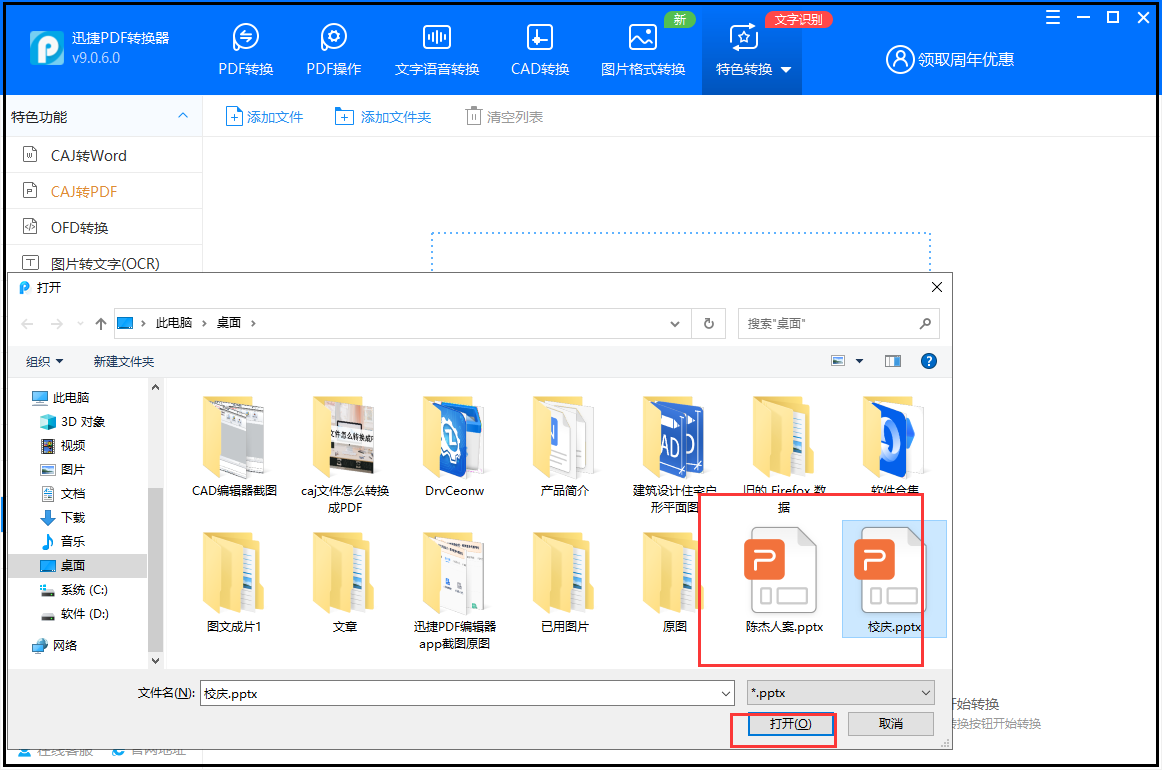The height and width of the screenshot is (770, 1162).
Task: Go forward in file dialog navigation
Action: tap(56, 324)
